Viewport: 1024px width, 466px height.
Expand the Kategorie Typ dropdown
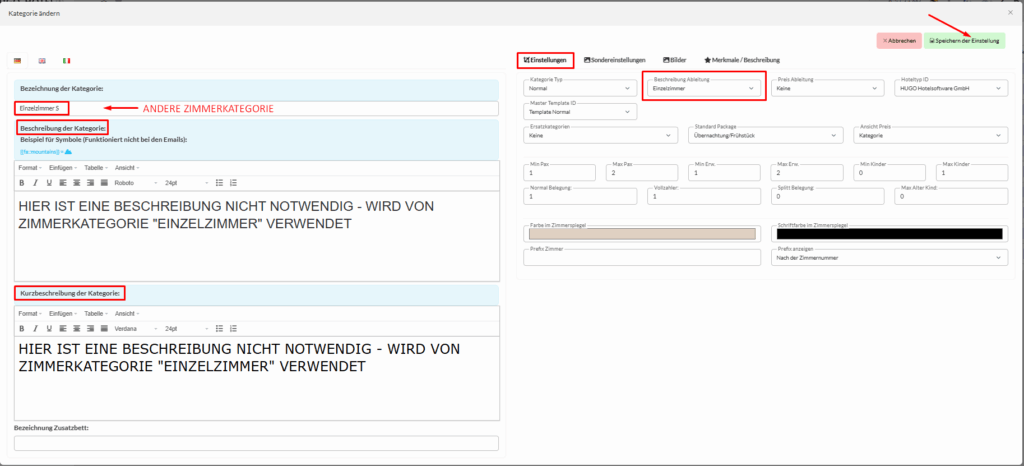(x=580, y=88)
